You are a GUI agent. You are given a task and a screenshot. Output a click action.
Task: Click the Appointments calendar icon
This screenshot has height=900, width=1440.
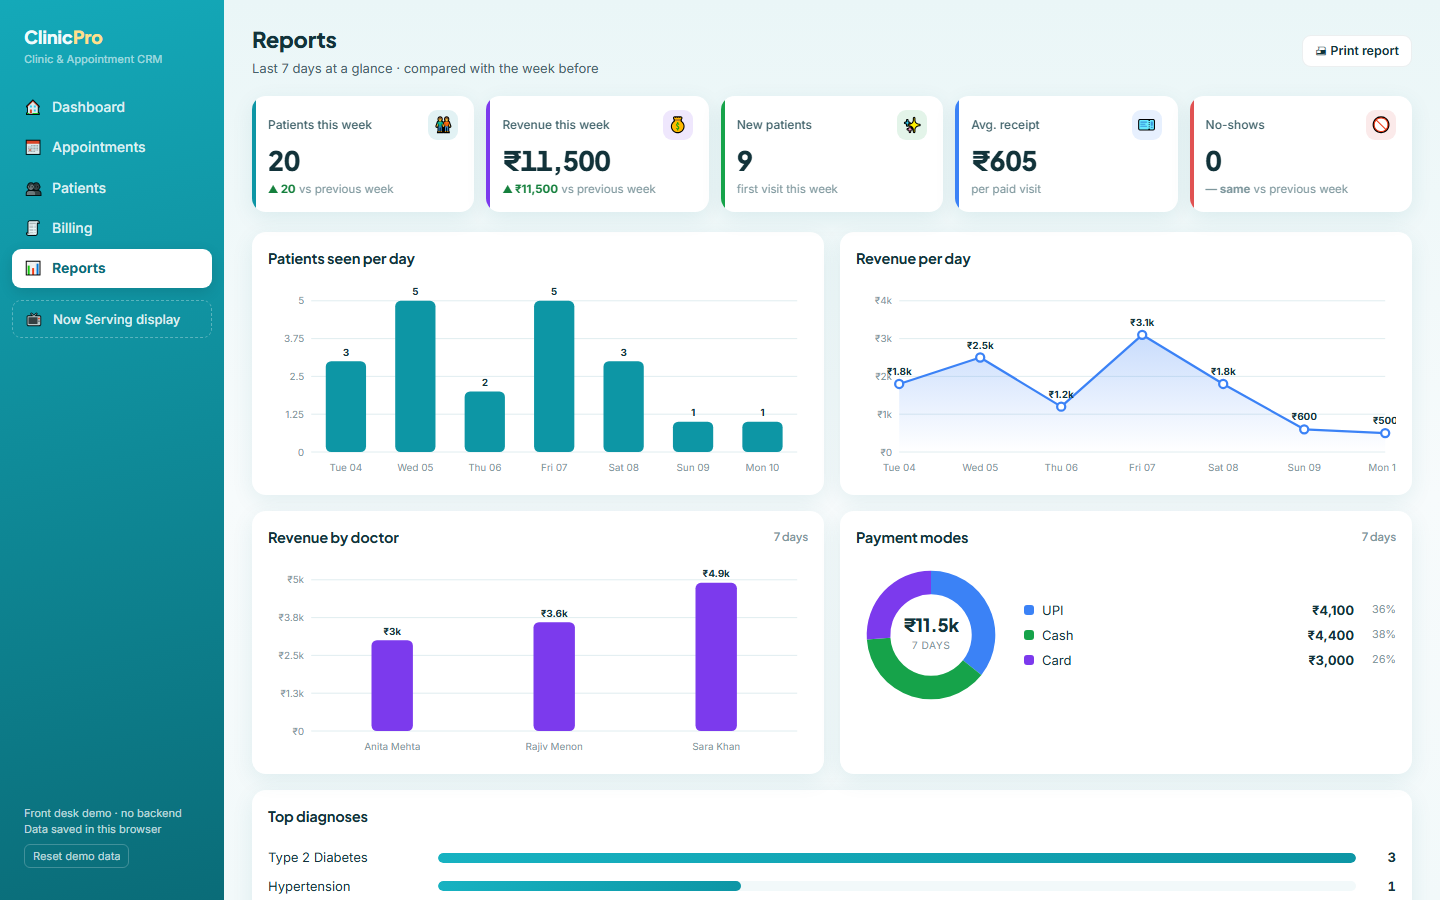pyautogui.click(x=33, y=147)
